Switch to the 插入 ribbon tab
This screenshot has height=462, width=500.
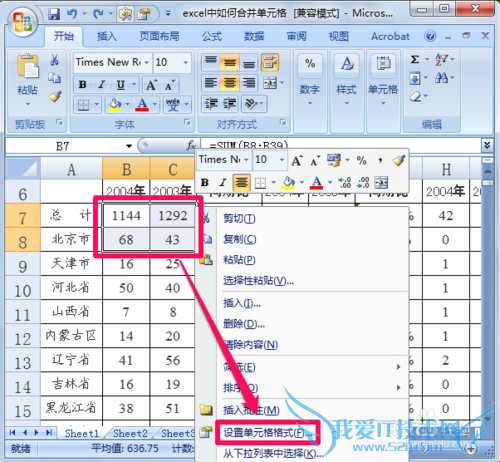coord(107,36)
